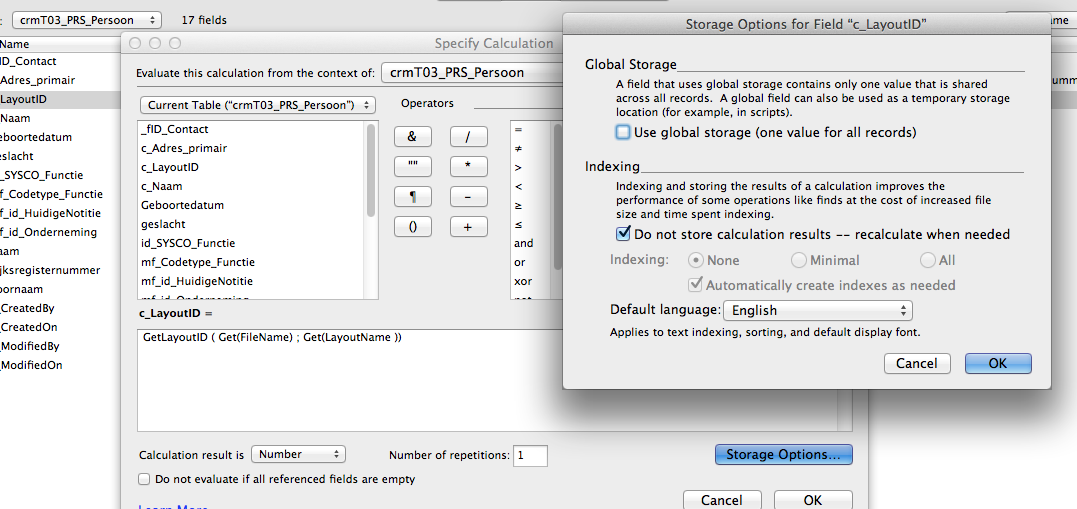Select Adres_primair row in Manage Database list
This screenshot has height=509, width=1077.
pyautogui.click(x=60, y=80)
